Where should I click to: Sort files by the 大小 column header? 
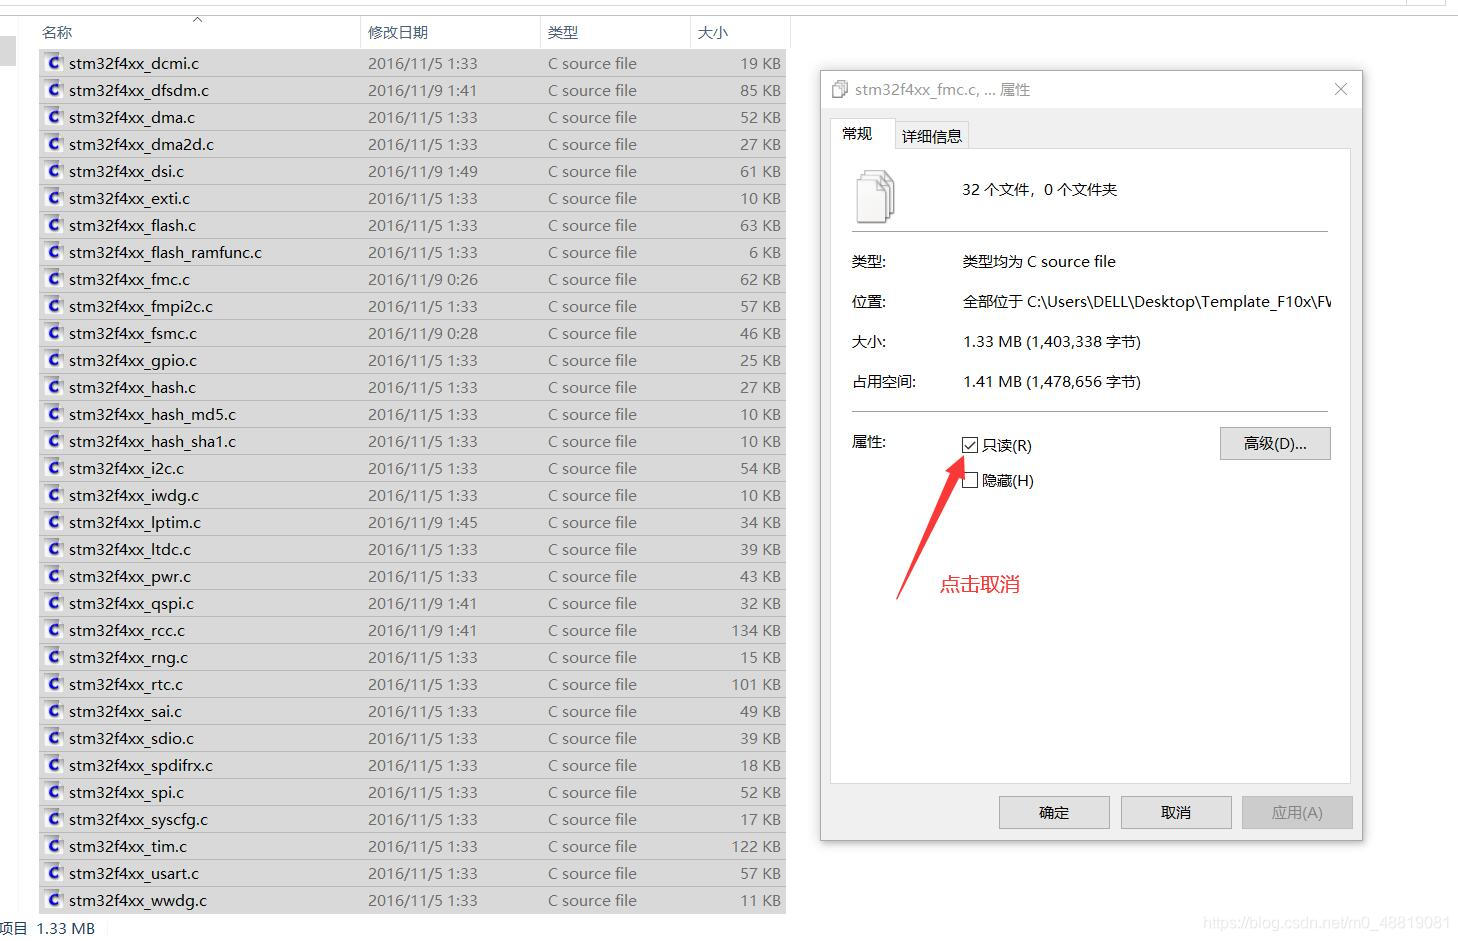pyautogui.click(x=713, y=32)
